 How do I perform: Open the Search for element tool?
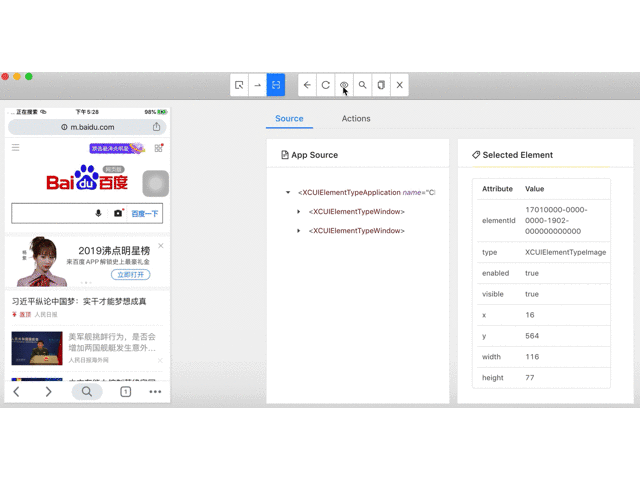coord(362,85)
